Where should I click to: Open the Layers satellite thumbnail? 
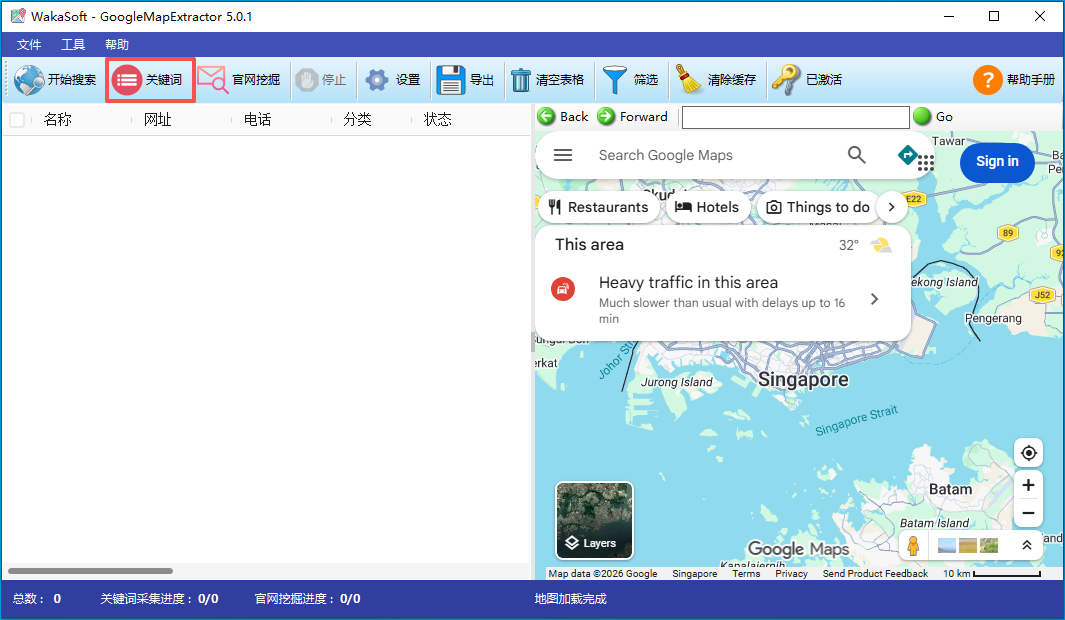594,520
